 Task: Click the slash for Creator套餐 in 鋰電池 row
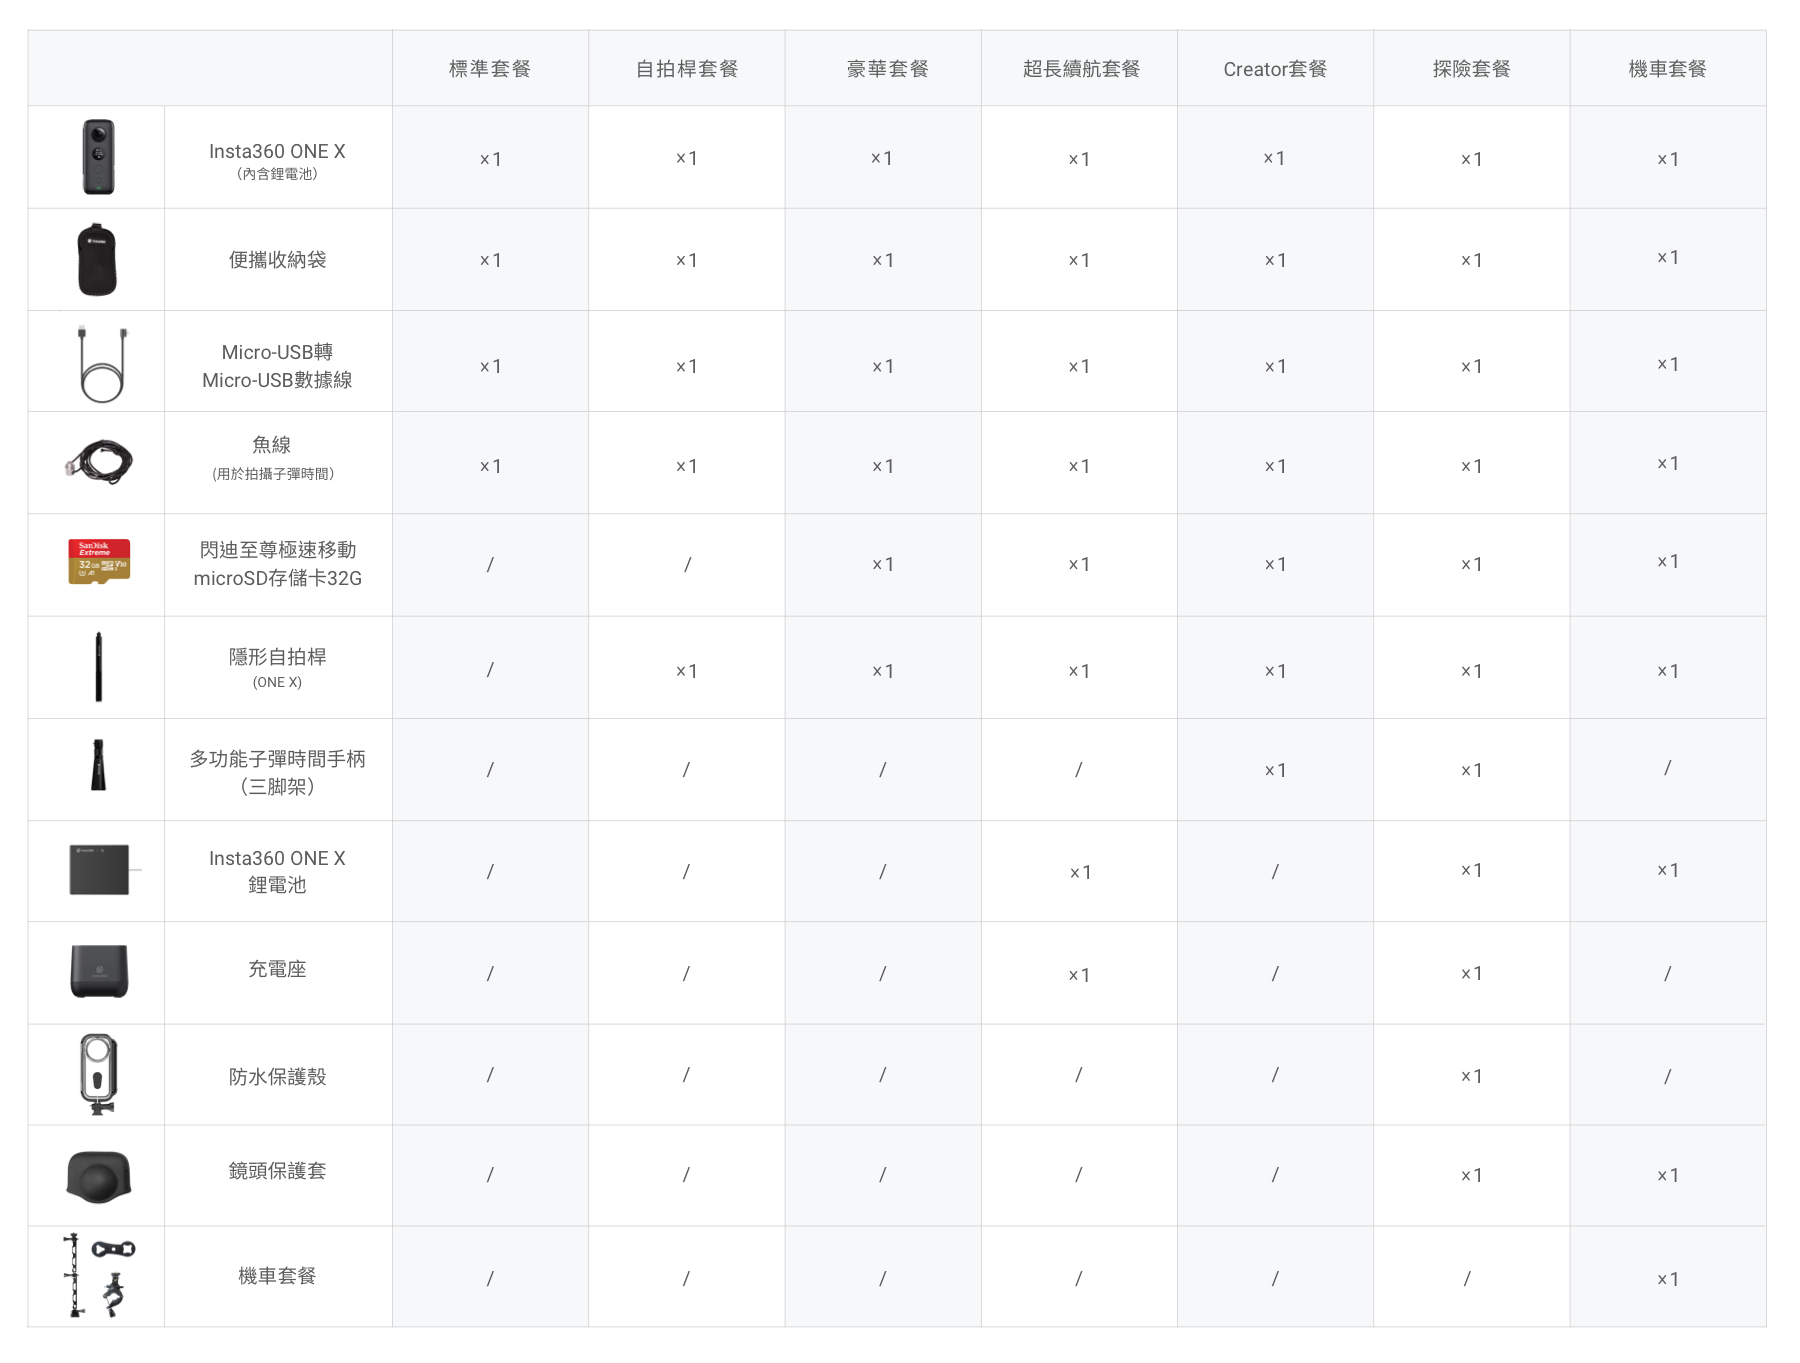click(x=1275, y=872)
